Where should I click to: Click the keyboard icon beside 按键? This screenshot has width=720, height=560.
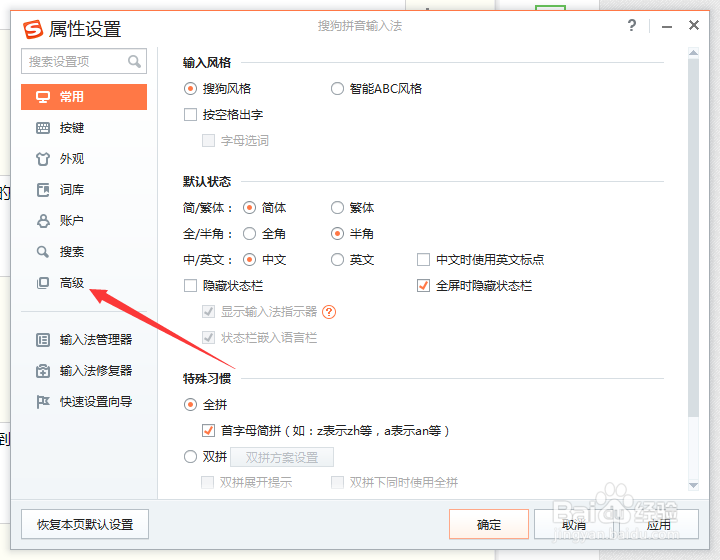click(x=43, y=128)
